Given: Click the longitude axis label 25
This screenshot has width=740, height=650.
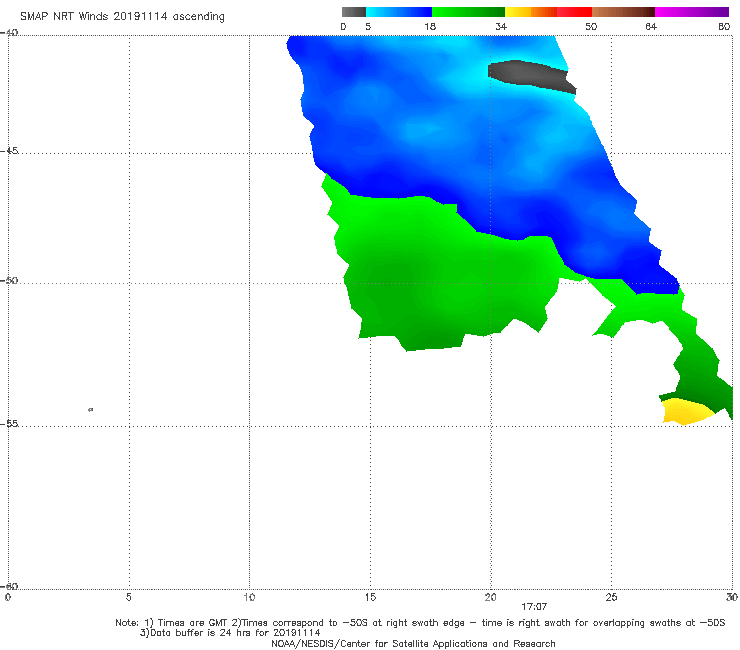Looking at the screenshot, I should click(x=611, y=598).
